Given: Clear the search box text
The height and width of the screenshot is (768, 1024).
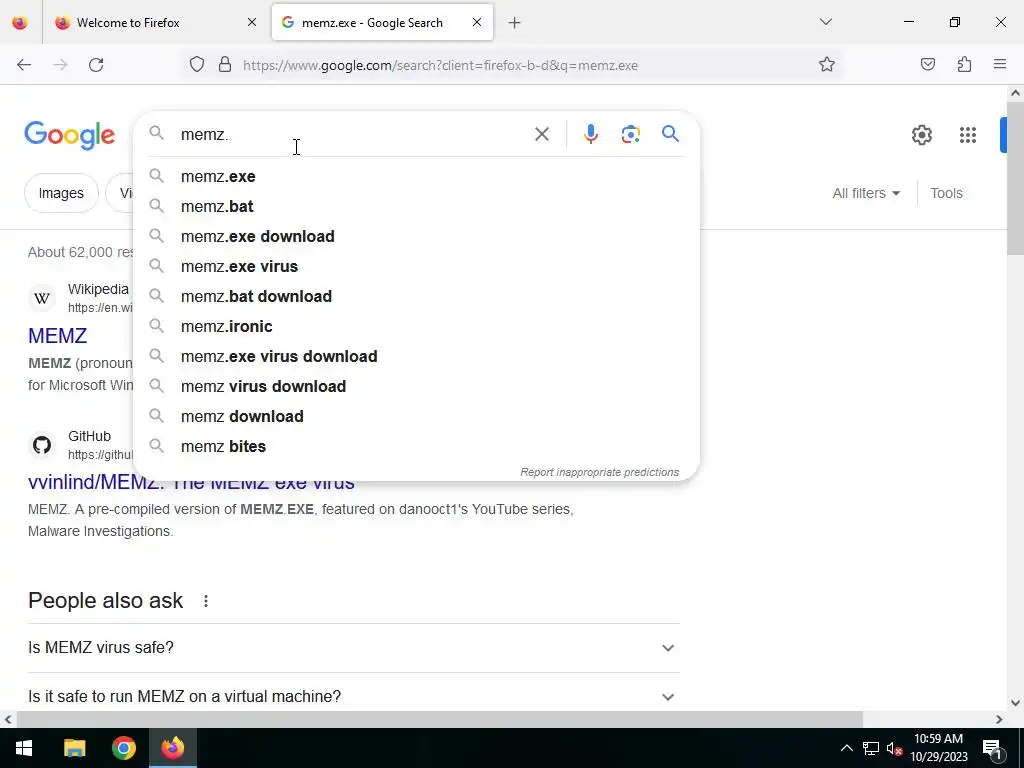Looking at the screenshot, I should (541, 134).
